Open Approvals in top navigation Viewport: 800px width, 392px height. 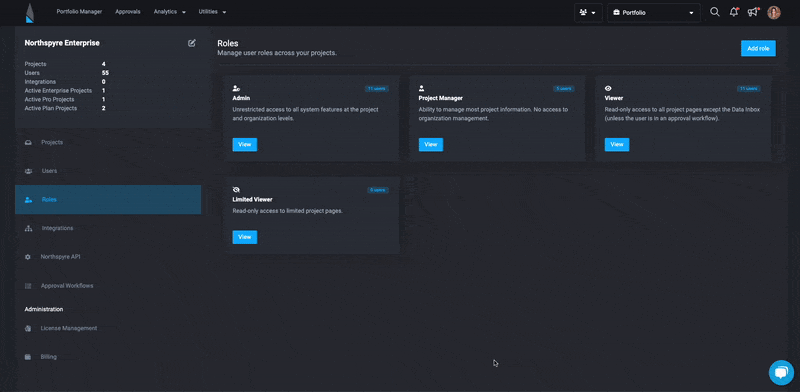pyautogui.click(x=128, y=12)
